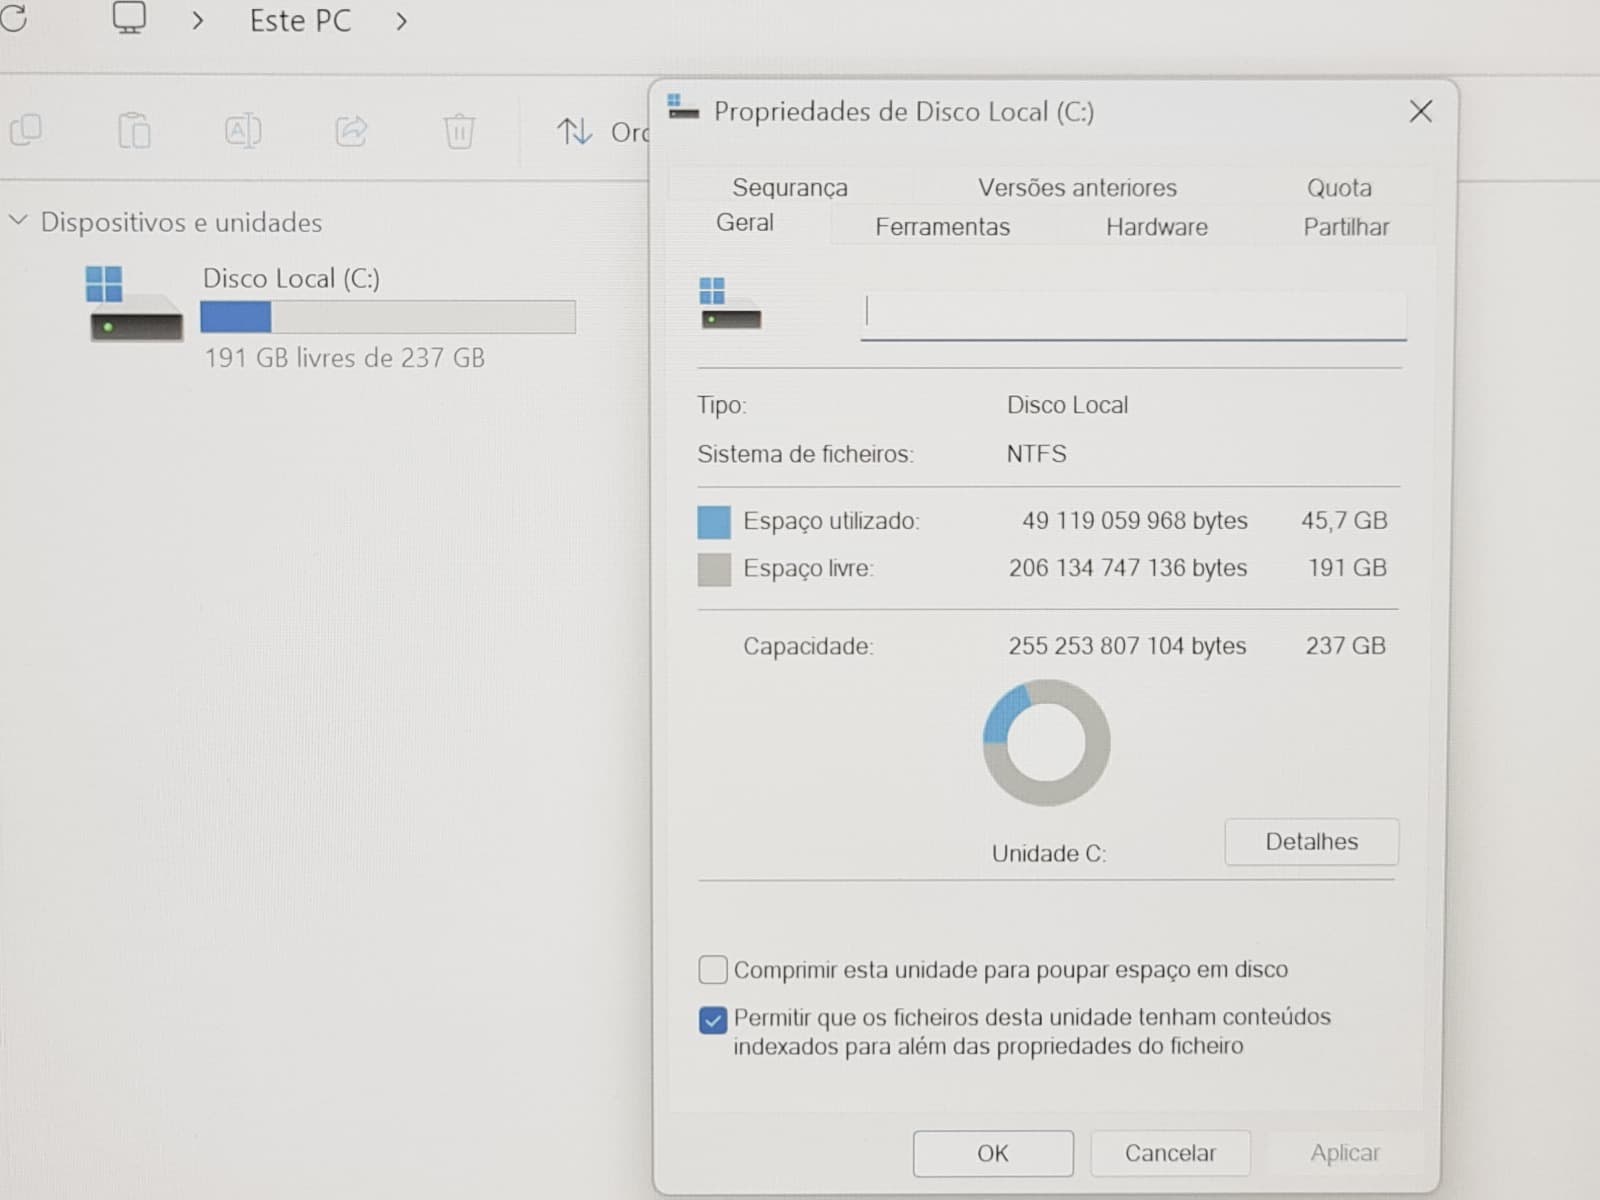Image resolution: width=1600 pixels, height=1200 pixels.
Task: Click the properties dialog title bar drive icon
Action: (x=683, y=107)
